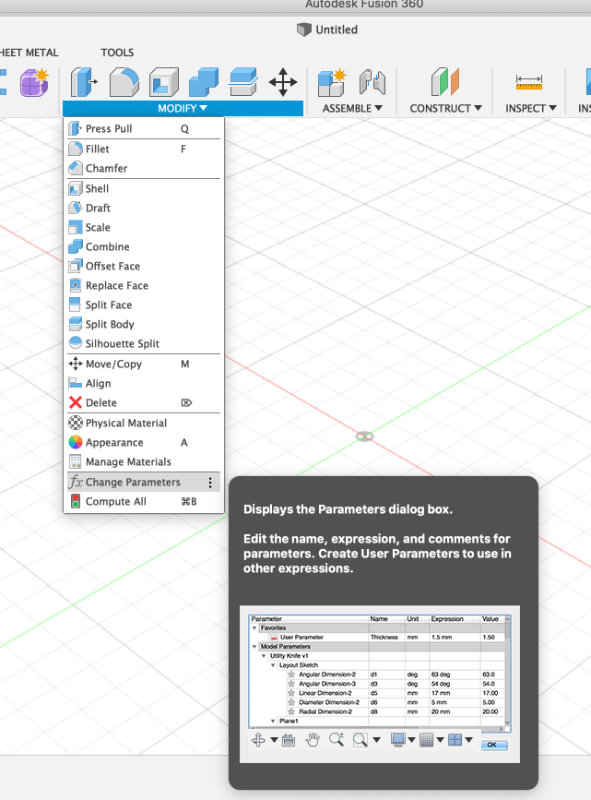Click the origin point in the viewport

coord(364,436)
